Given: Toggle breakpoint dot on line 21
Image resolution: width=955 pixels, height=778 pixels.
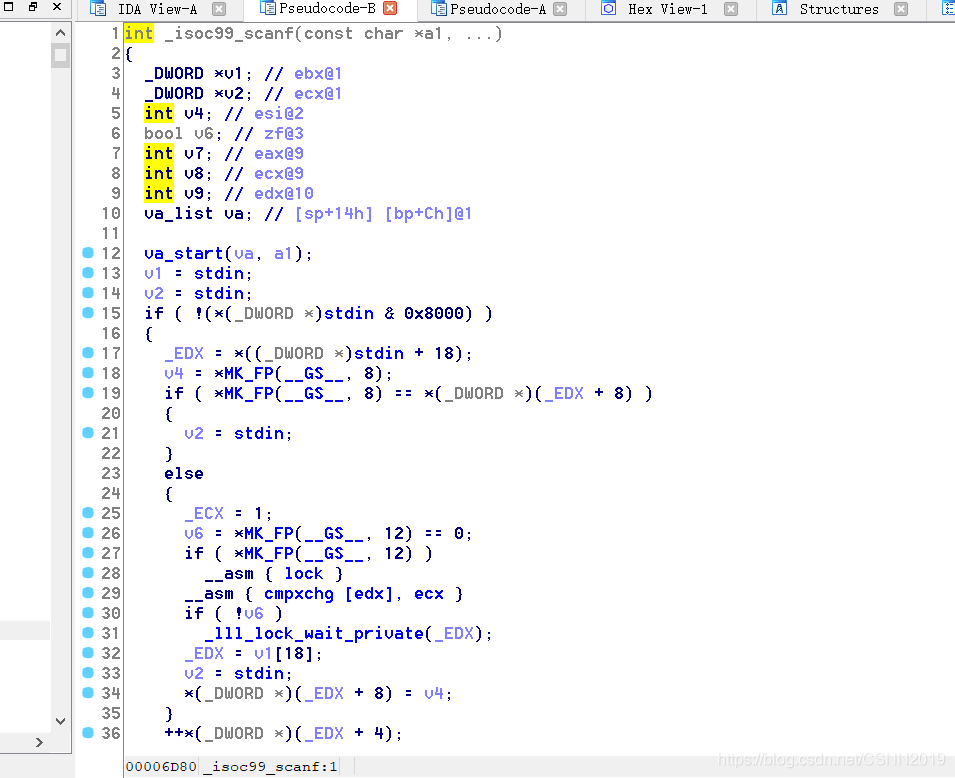Looking at the screenshot, I should click(88, 433).
